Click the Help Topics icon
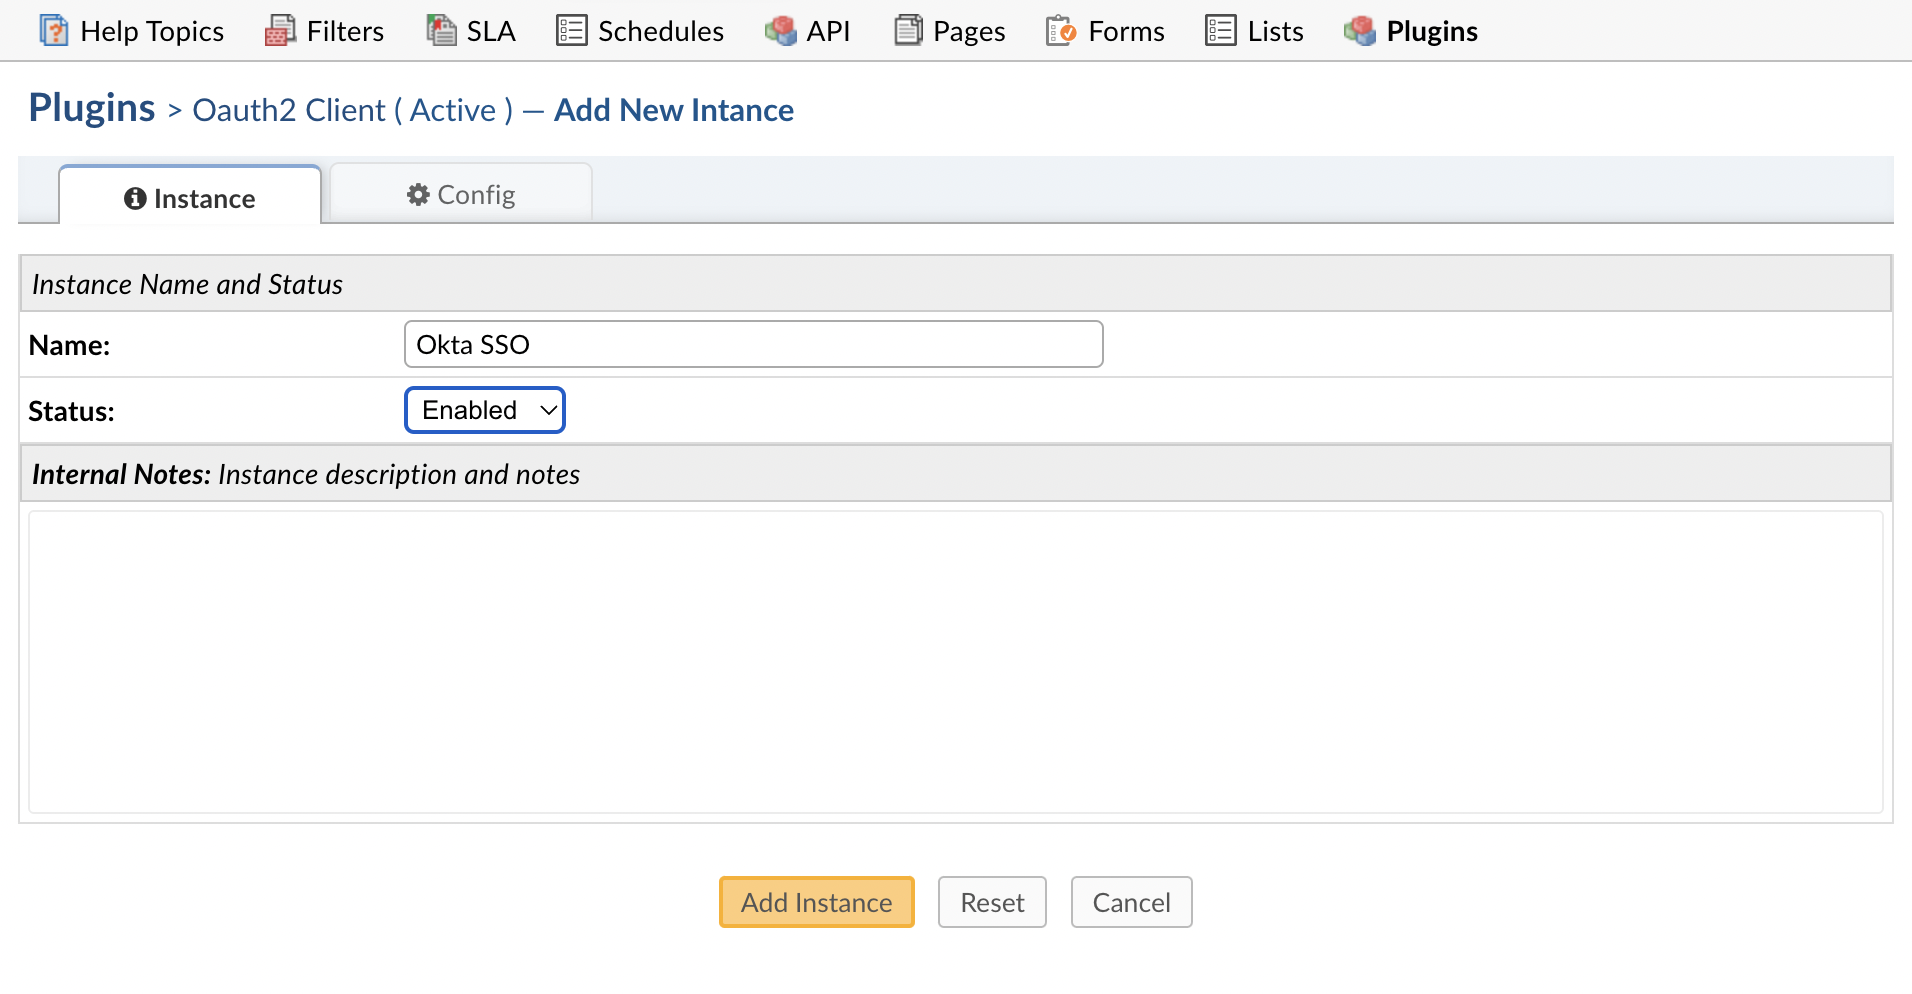This screenshot has width=1912, height=994. (x=53, y=30)
